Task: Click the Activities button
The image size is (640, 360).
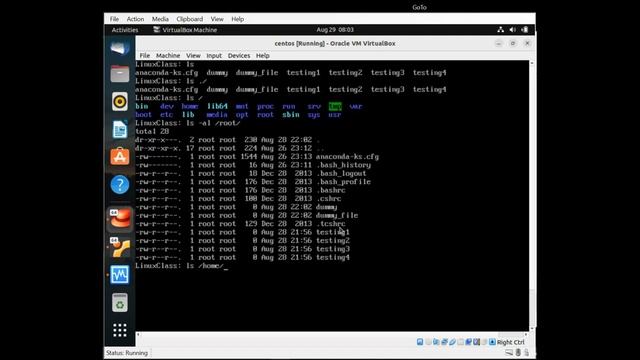Action: pyautogui.click(x=124, y=30)
